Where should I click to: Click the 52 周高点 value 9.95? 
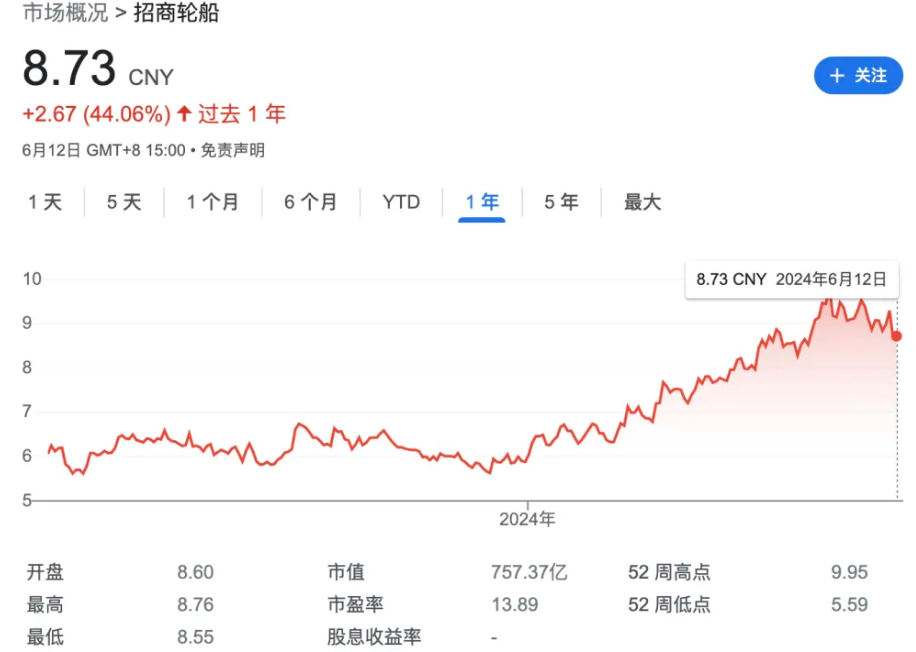[x=849, y=572]
